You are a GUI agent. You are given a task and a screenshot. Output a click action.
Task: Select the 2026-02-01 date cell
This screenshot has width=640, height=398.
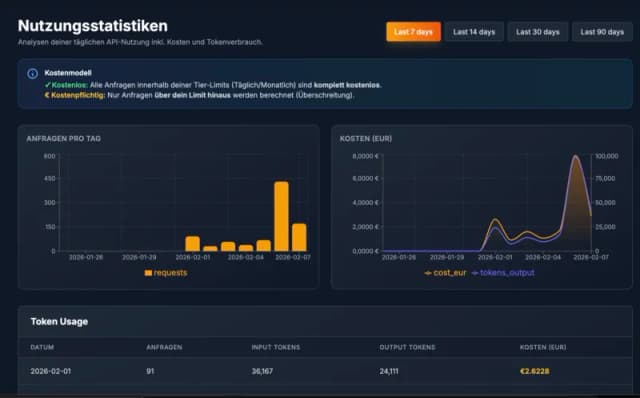[51, 371]
